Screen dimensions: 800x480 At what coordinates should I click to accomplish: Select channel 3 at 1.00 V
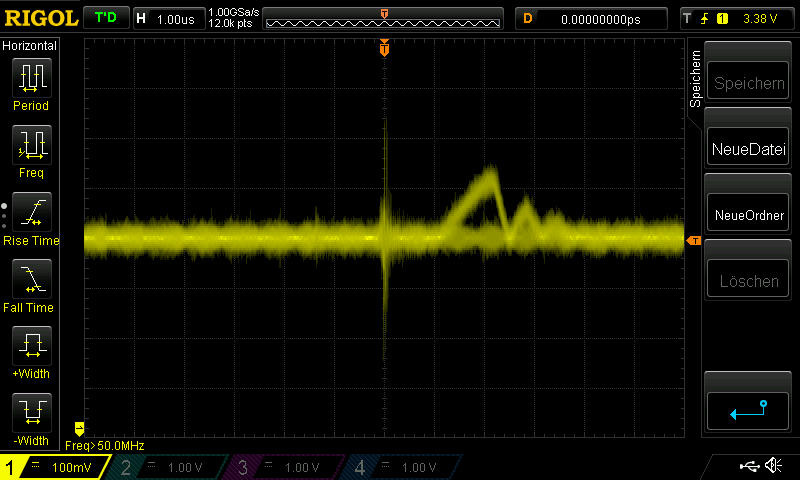(x=286, y=467)
